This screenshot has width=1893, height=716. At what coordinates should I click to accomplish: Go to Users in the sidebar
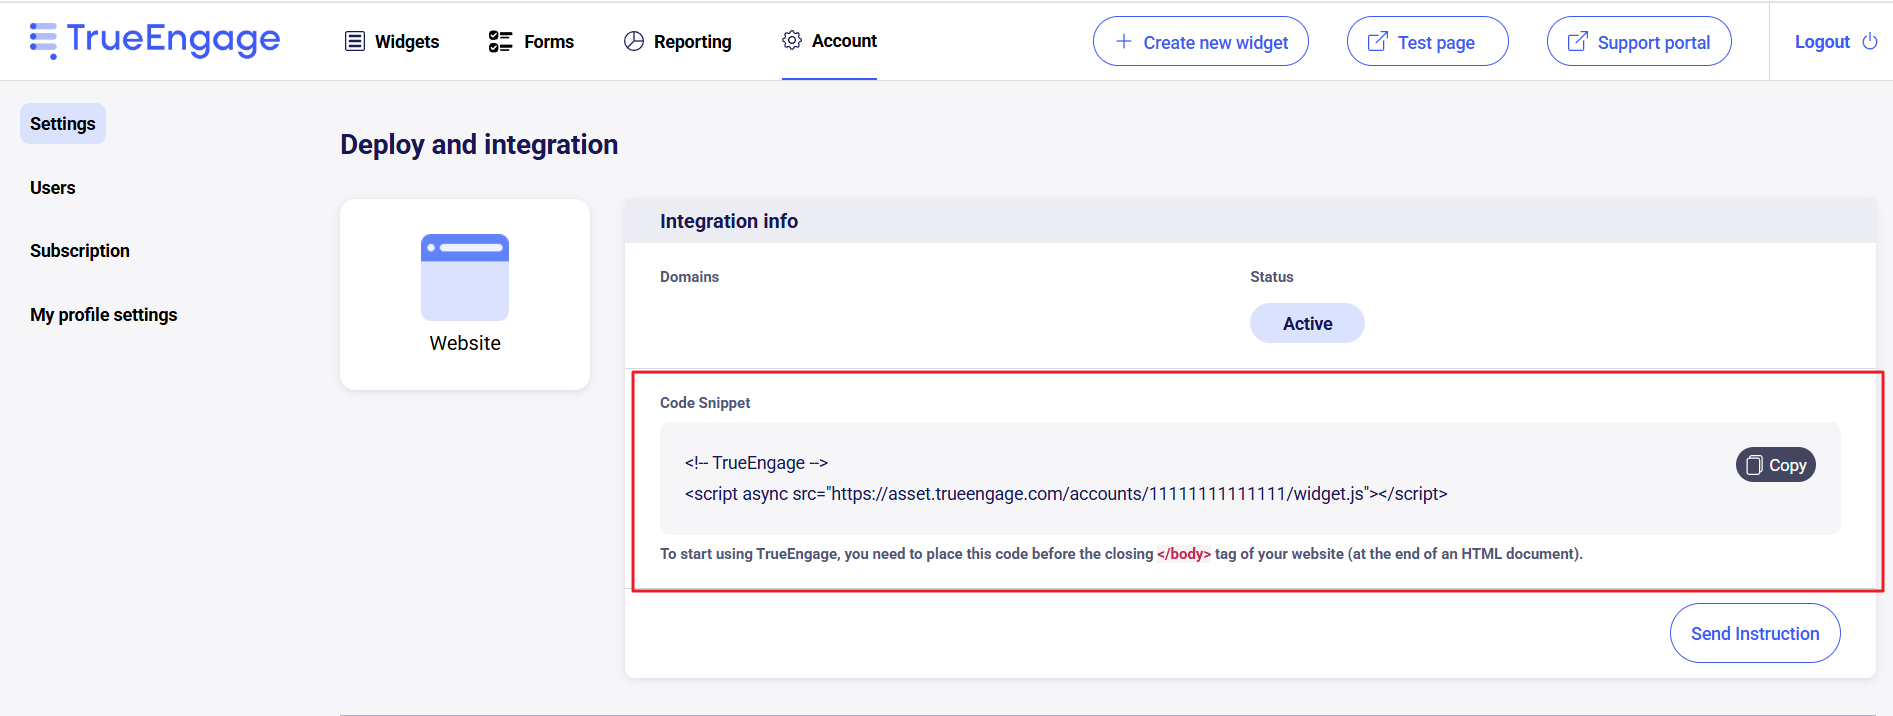pyautogui.click(x=53, y=188)
